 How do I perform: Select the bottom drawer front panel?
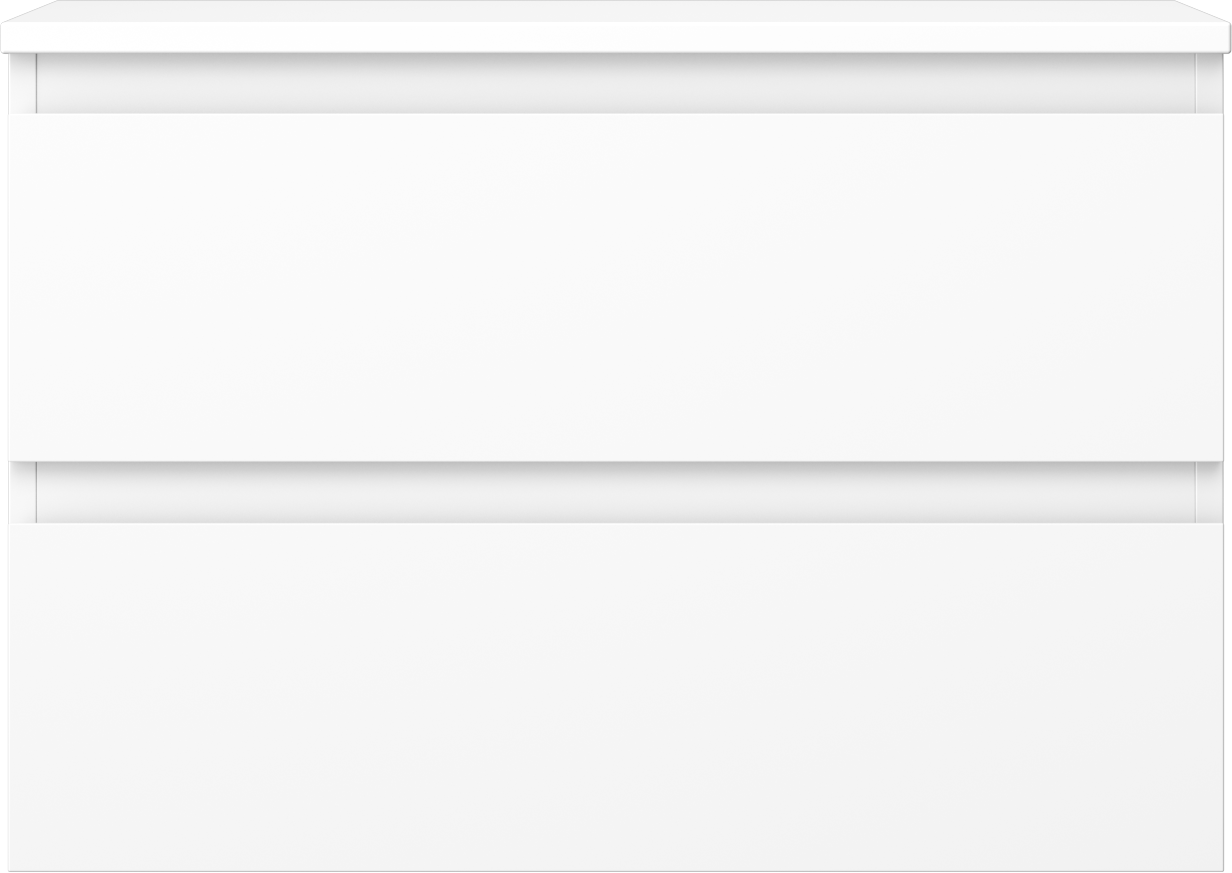pos(615,697)
